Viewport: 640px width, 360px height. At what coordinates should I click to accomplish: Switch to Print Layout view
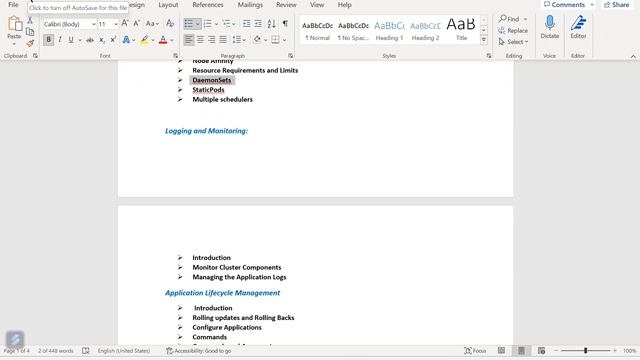click(521, 351)
